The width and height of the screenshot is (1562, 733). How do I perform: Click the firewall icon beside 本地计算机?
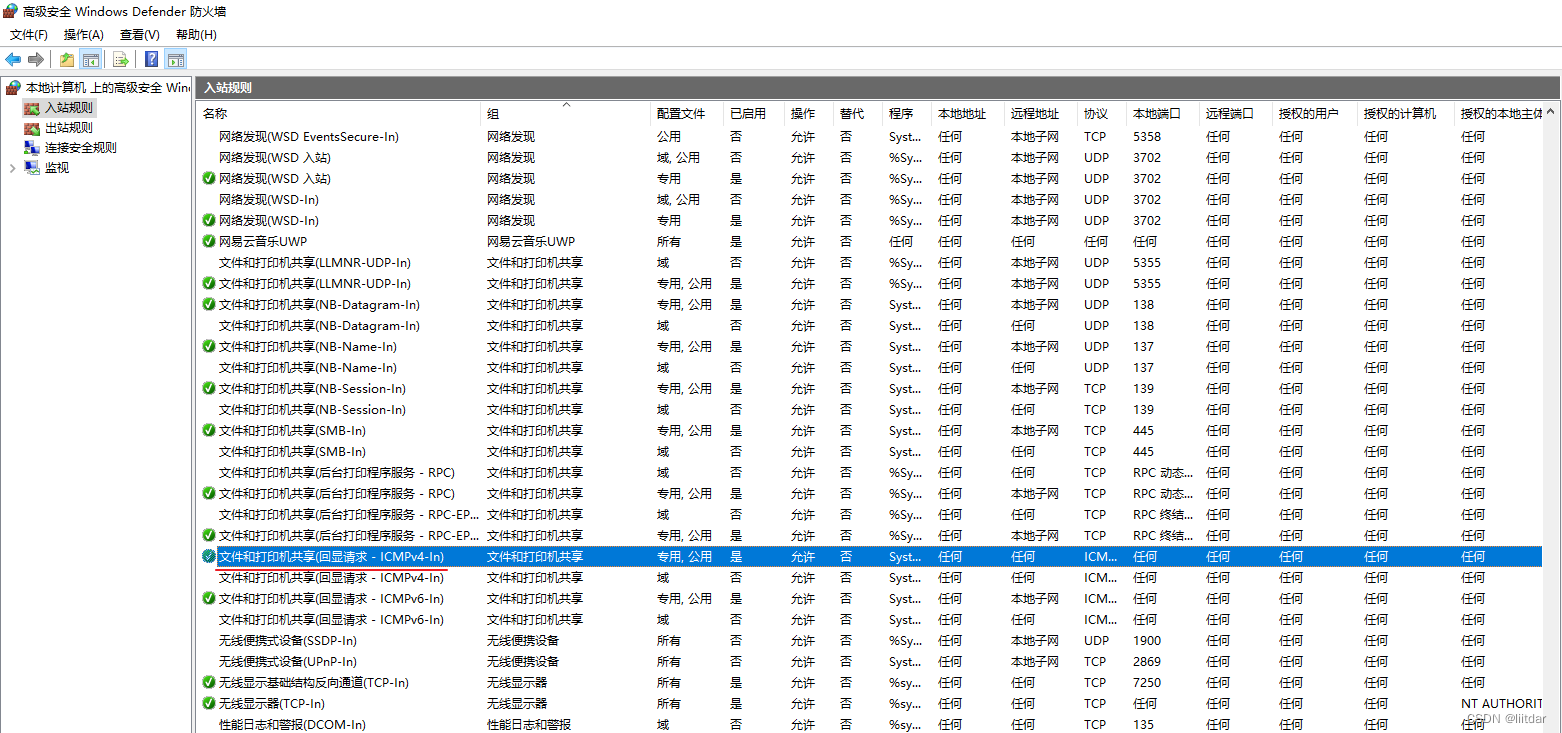[x=11, y=87]
